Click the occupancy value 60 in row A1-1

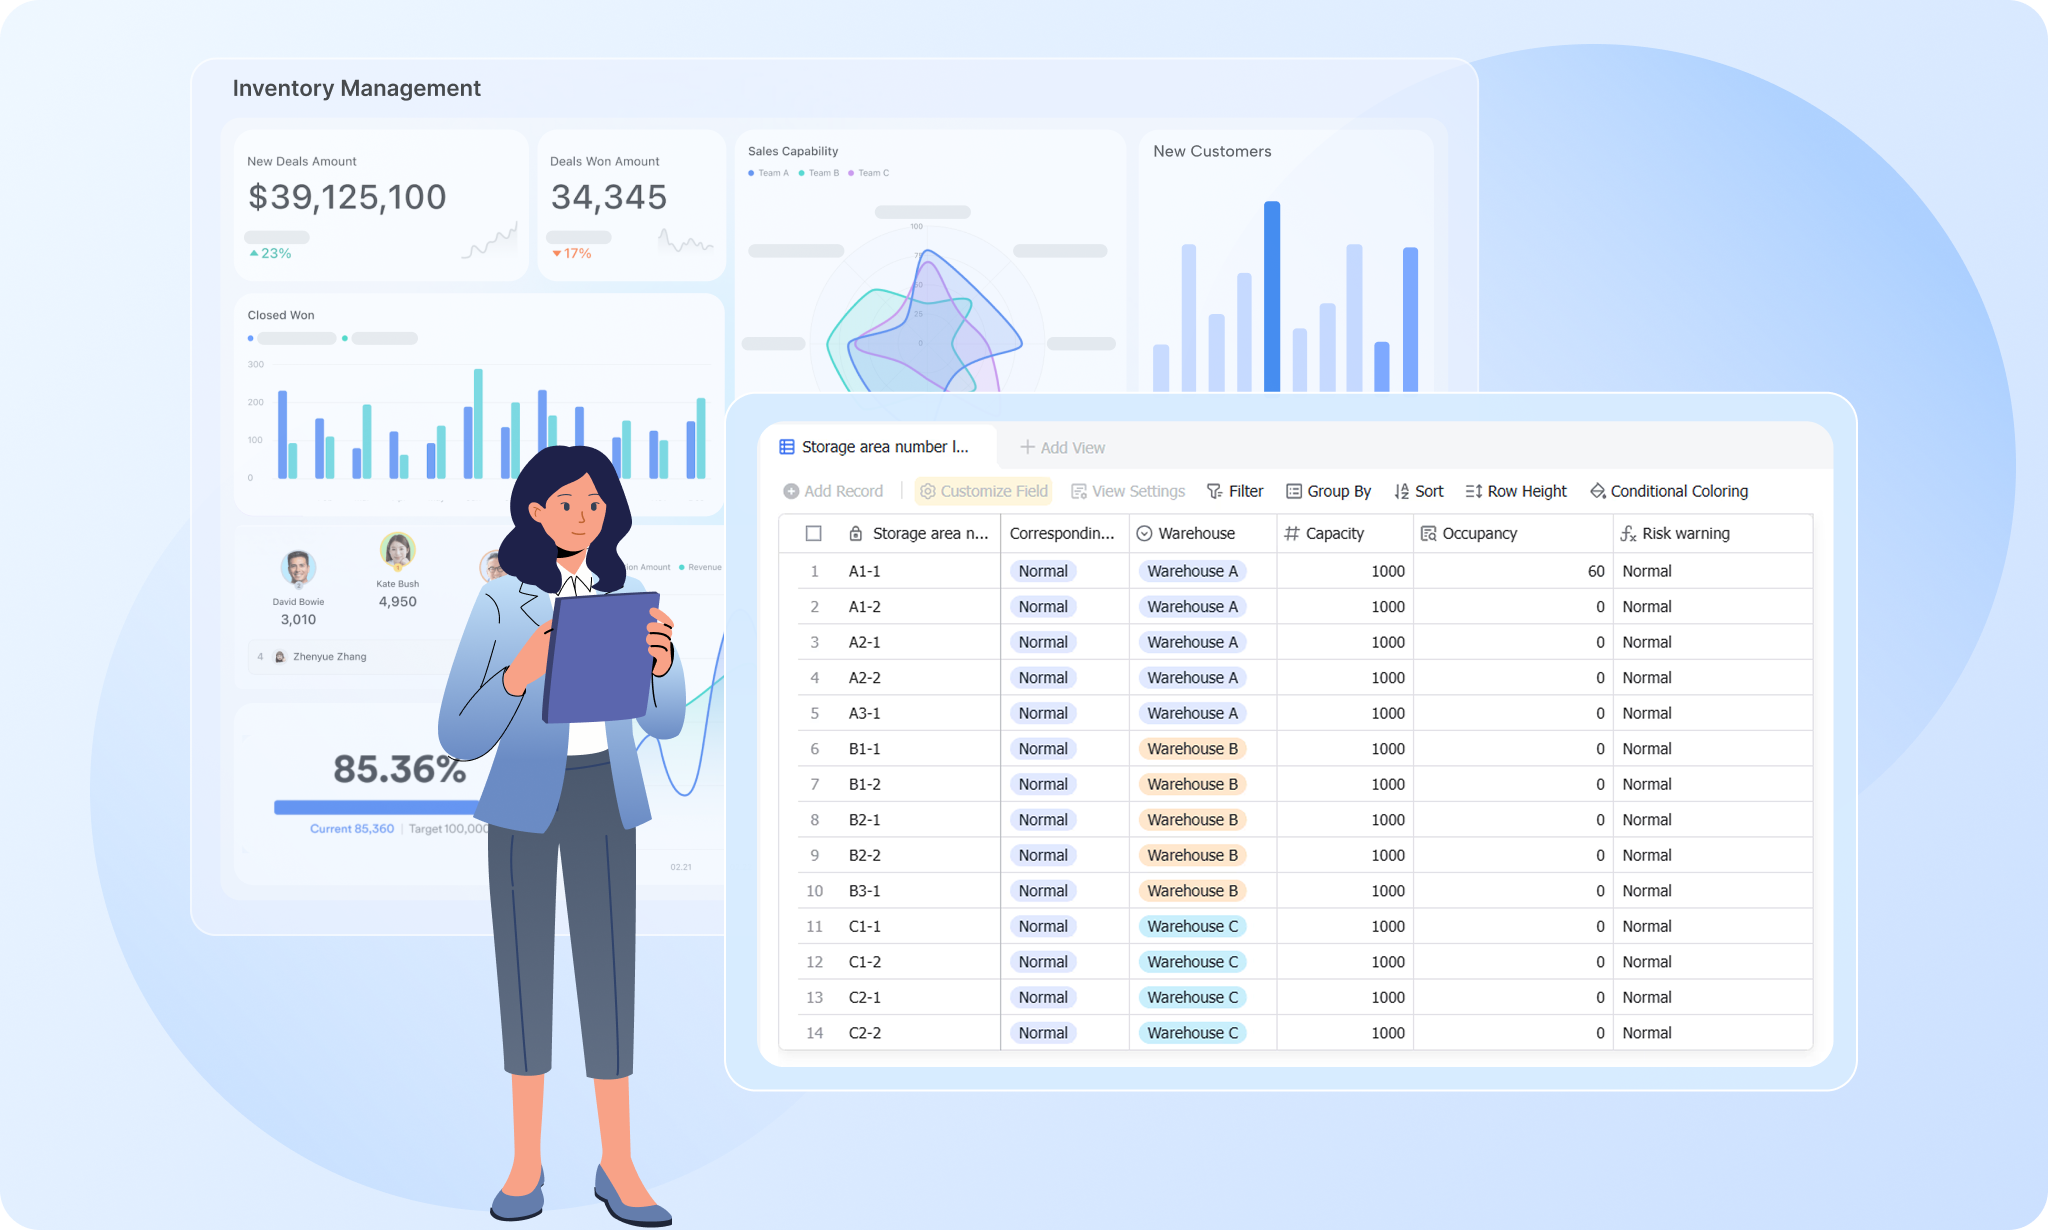coord(1596,571)
